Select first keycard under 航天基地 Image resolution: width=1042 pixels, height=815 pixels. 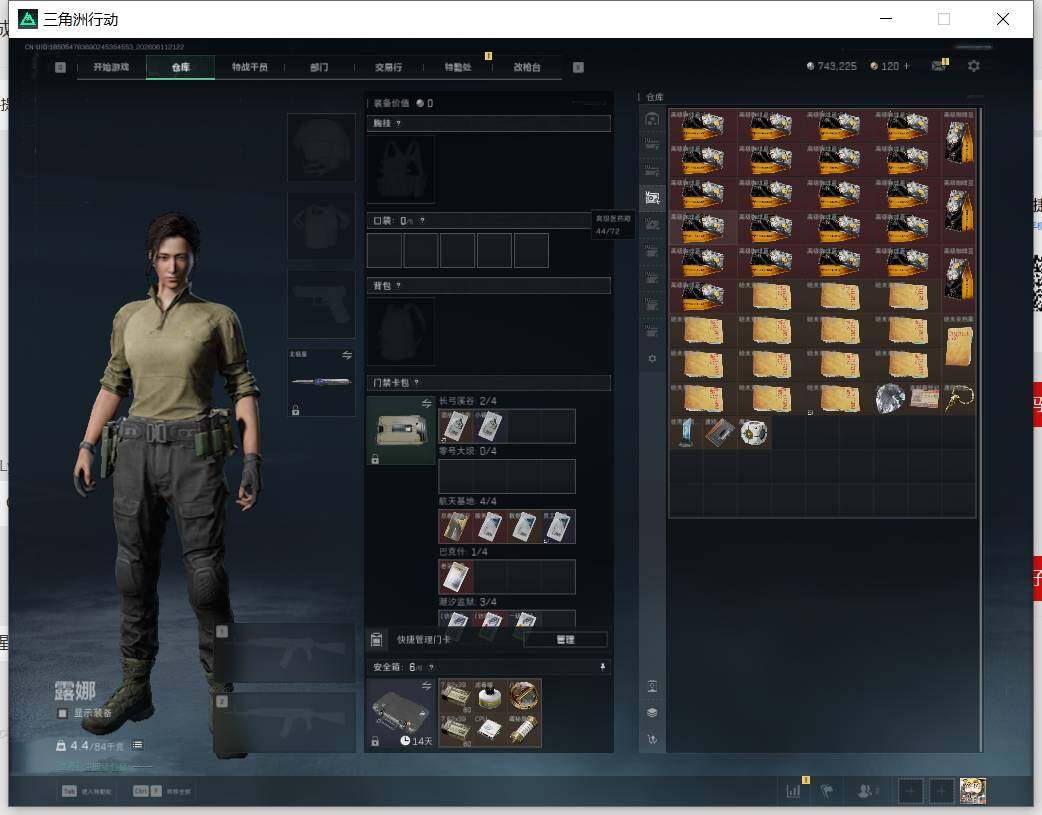pos(456,526)
